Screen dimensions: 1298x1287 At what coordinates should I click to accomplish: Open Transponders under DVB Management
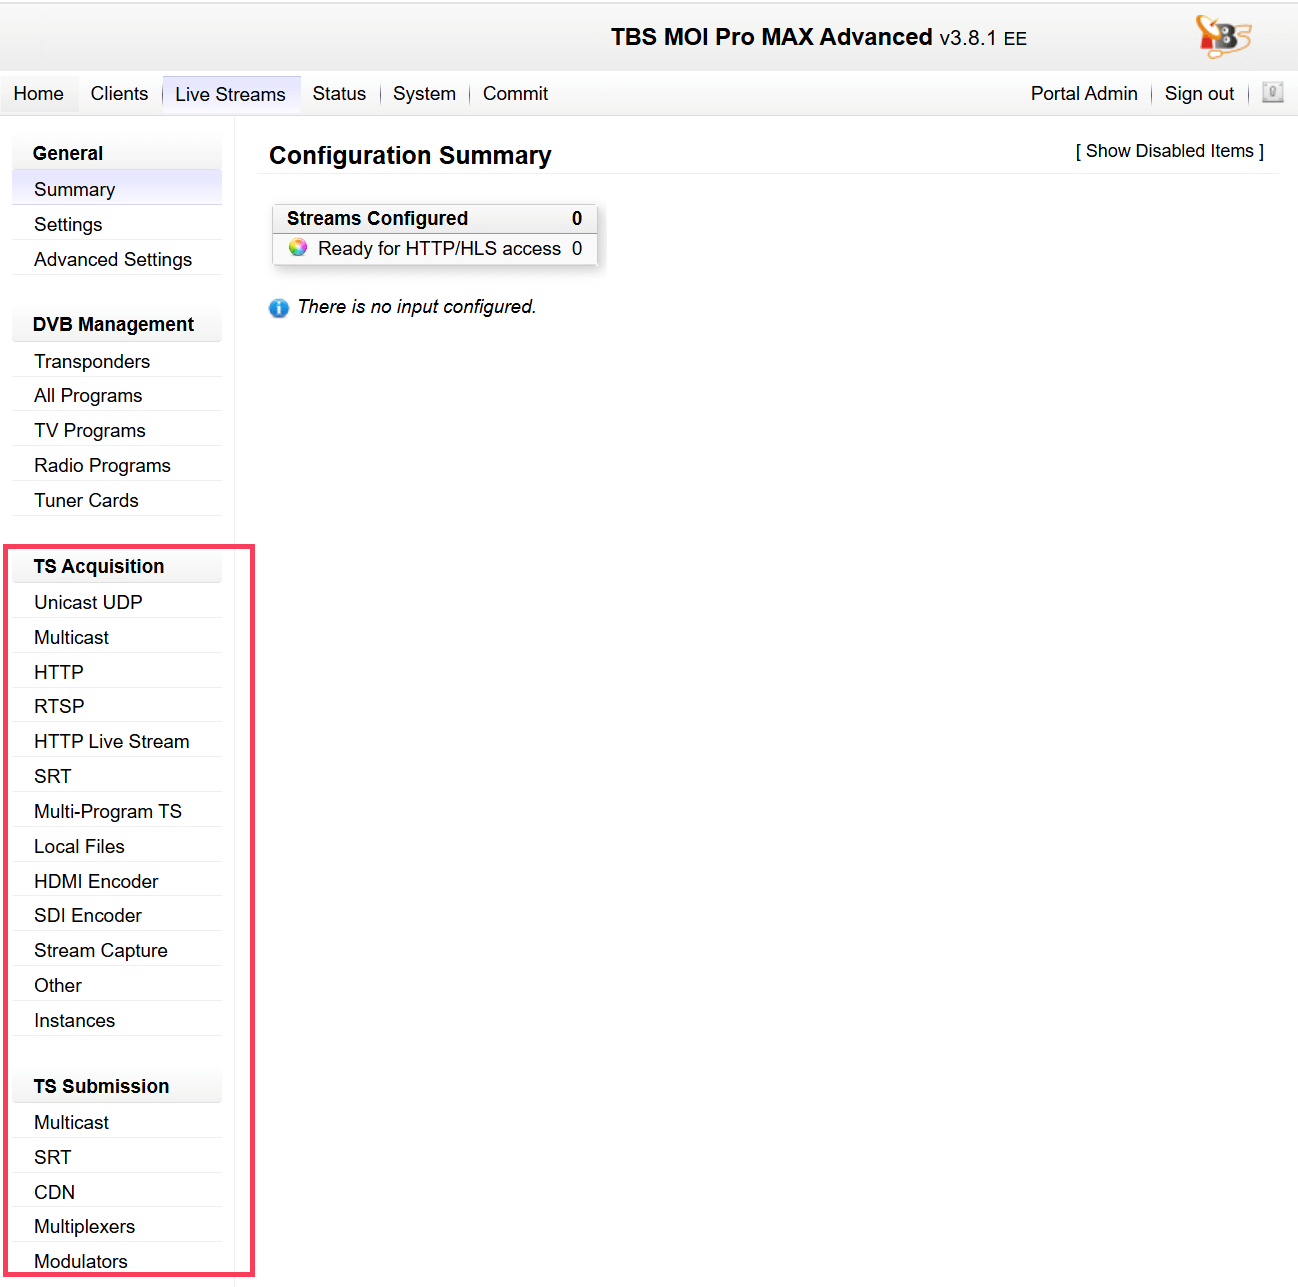(x=92, y=362)
